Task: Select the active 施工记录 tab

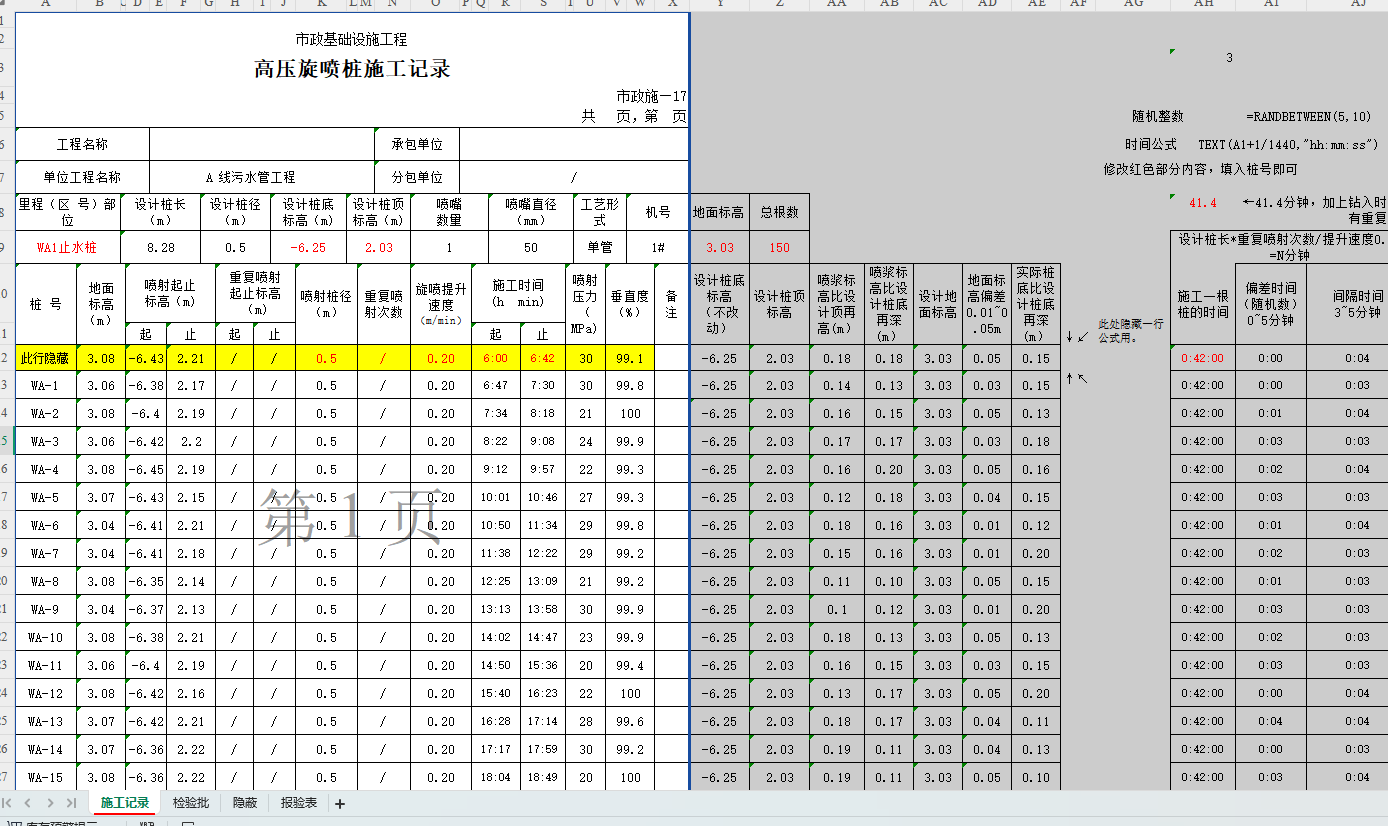Action: [x=124, y=802]
